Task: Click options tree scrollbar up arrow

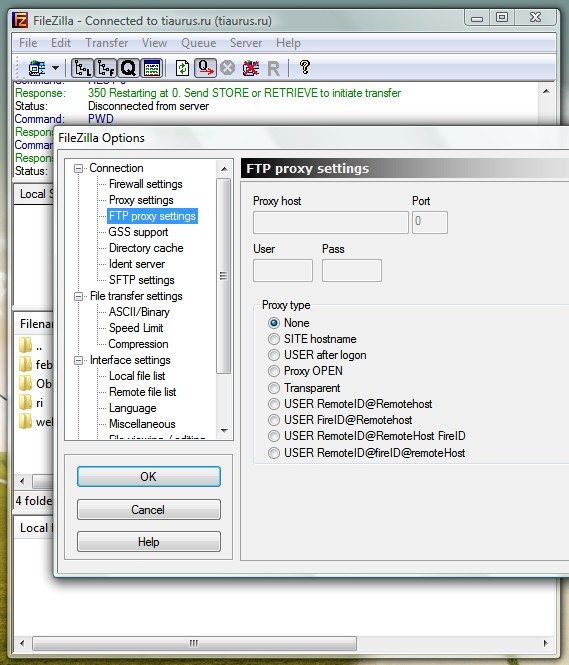Action: tap(224, 169)
